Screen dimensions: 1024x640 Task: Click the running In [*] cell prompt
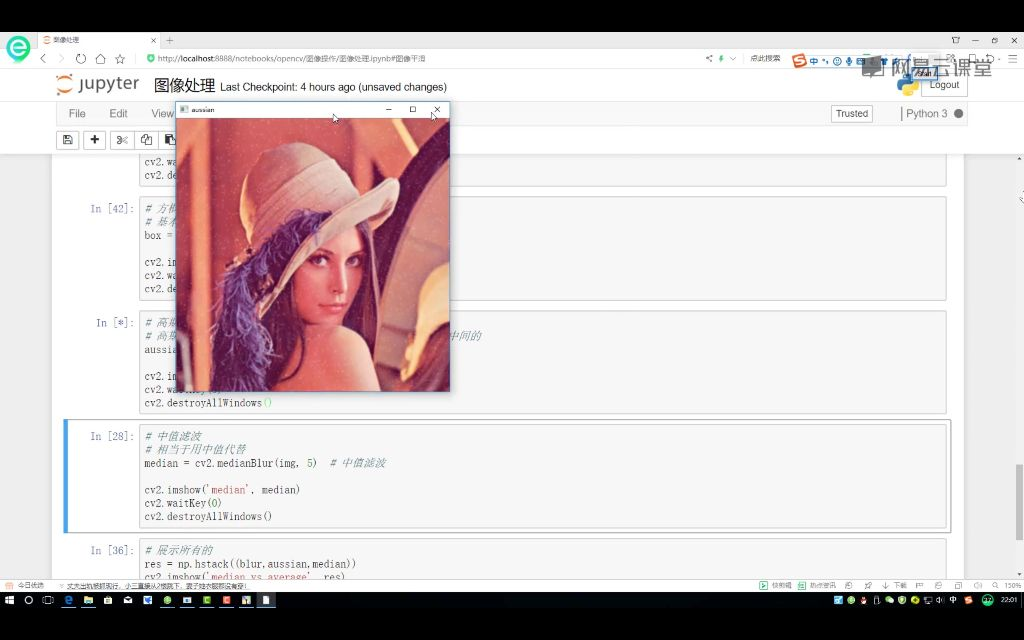[114, 323]
